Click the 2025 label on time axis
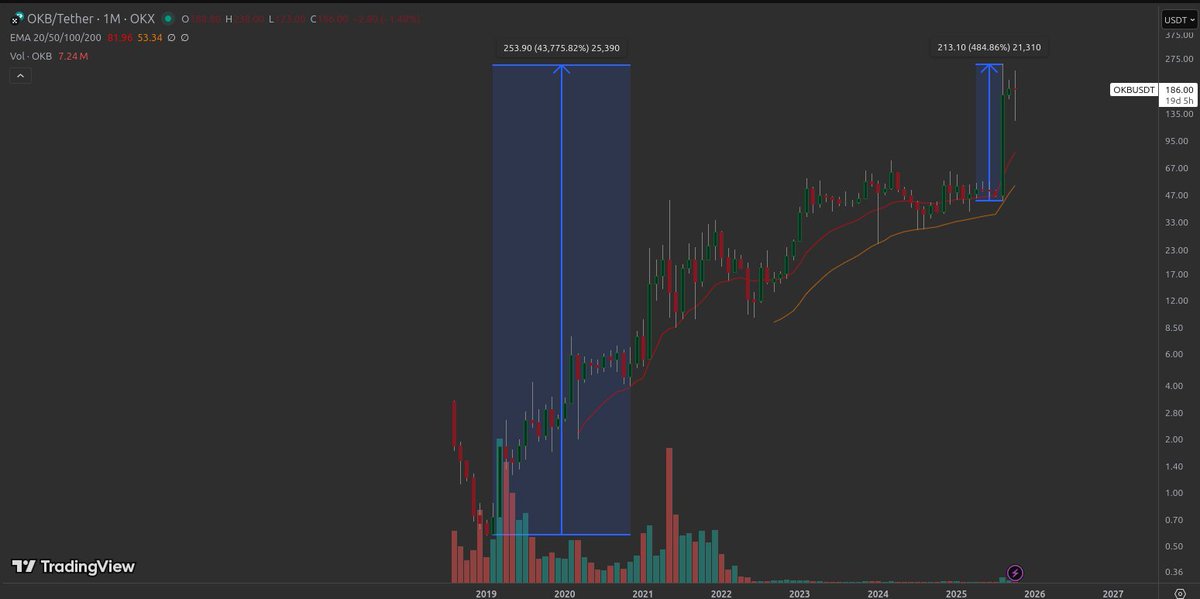 click(956, 594)
